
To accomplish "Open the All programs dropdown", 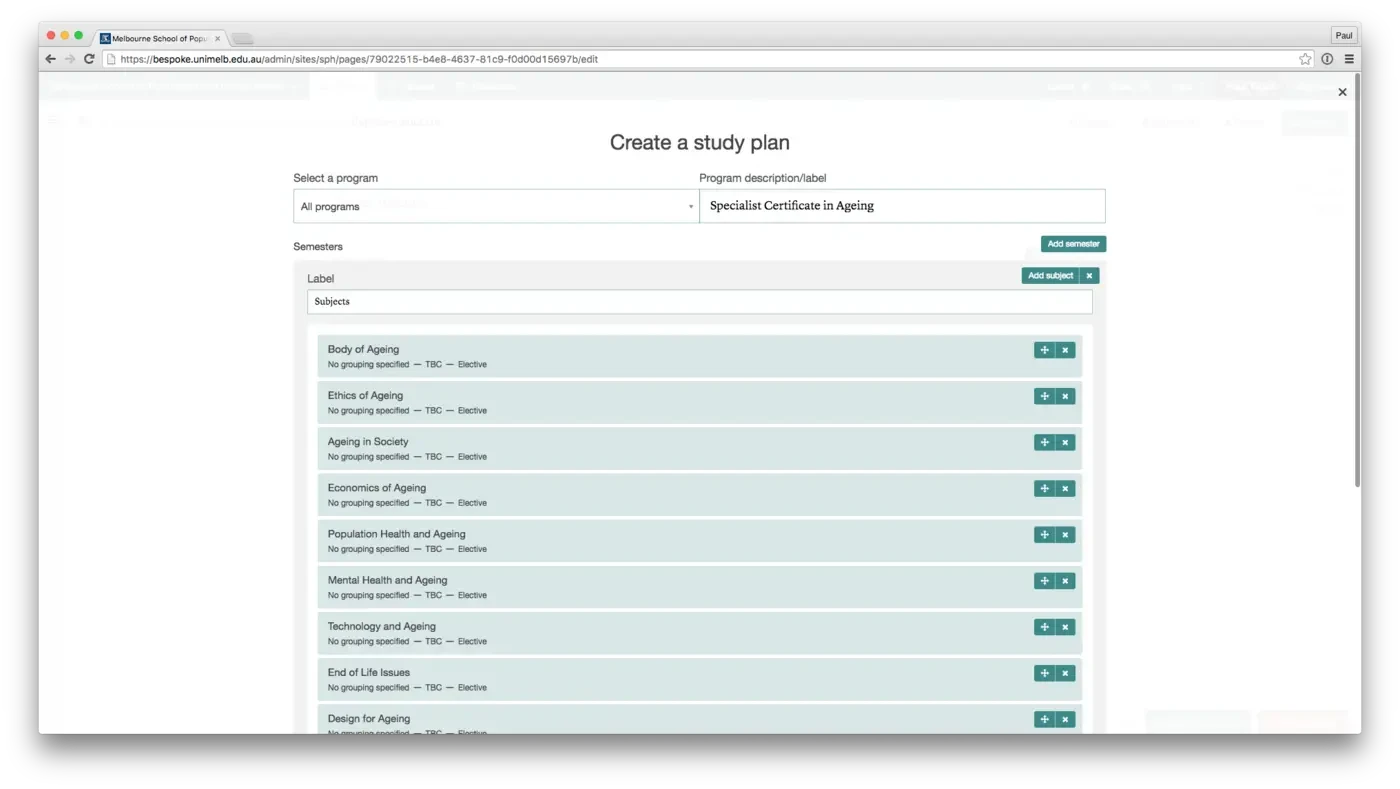I will pyautogui.click(x=496, y=206).
